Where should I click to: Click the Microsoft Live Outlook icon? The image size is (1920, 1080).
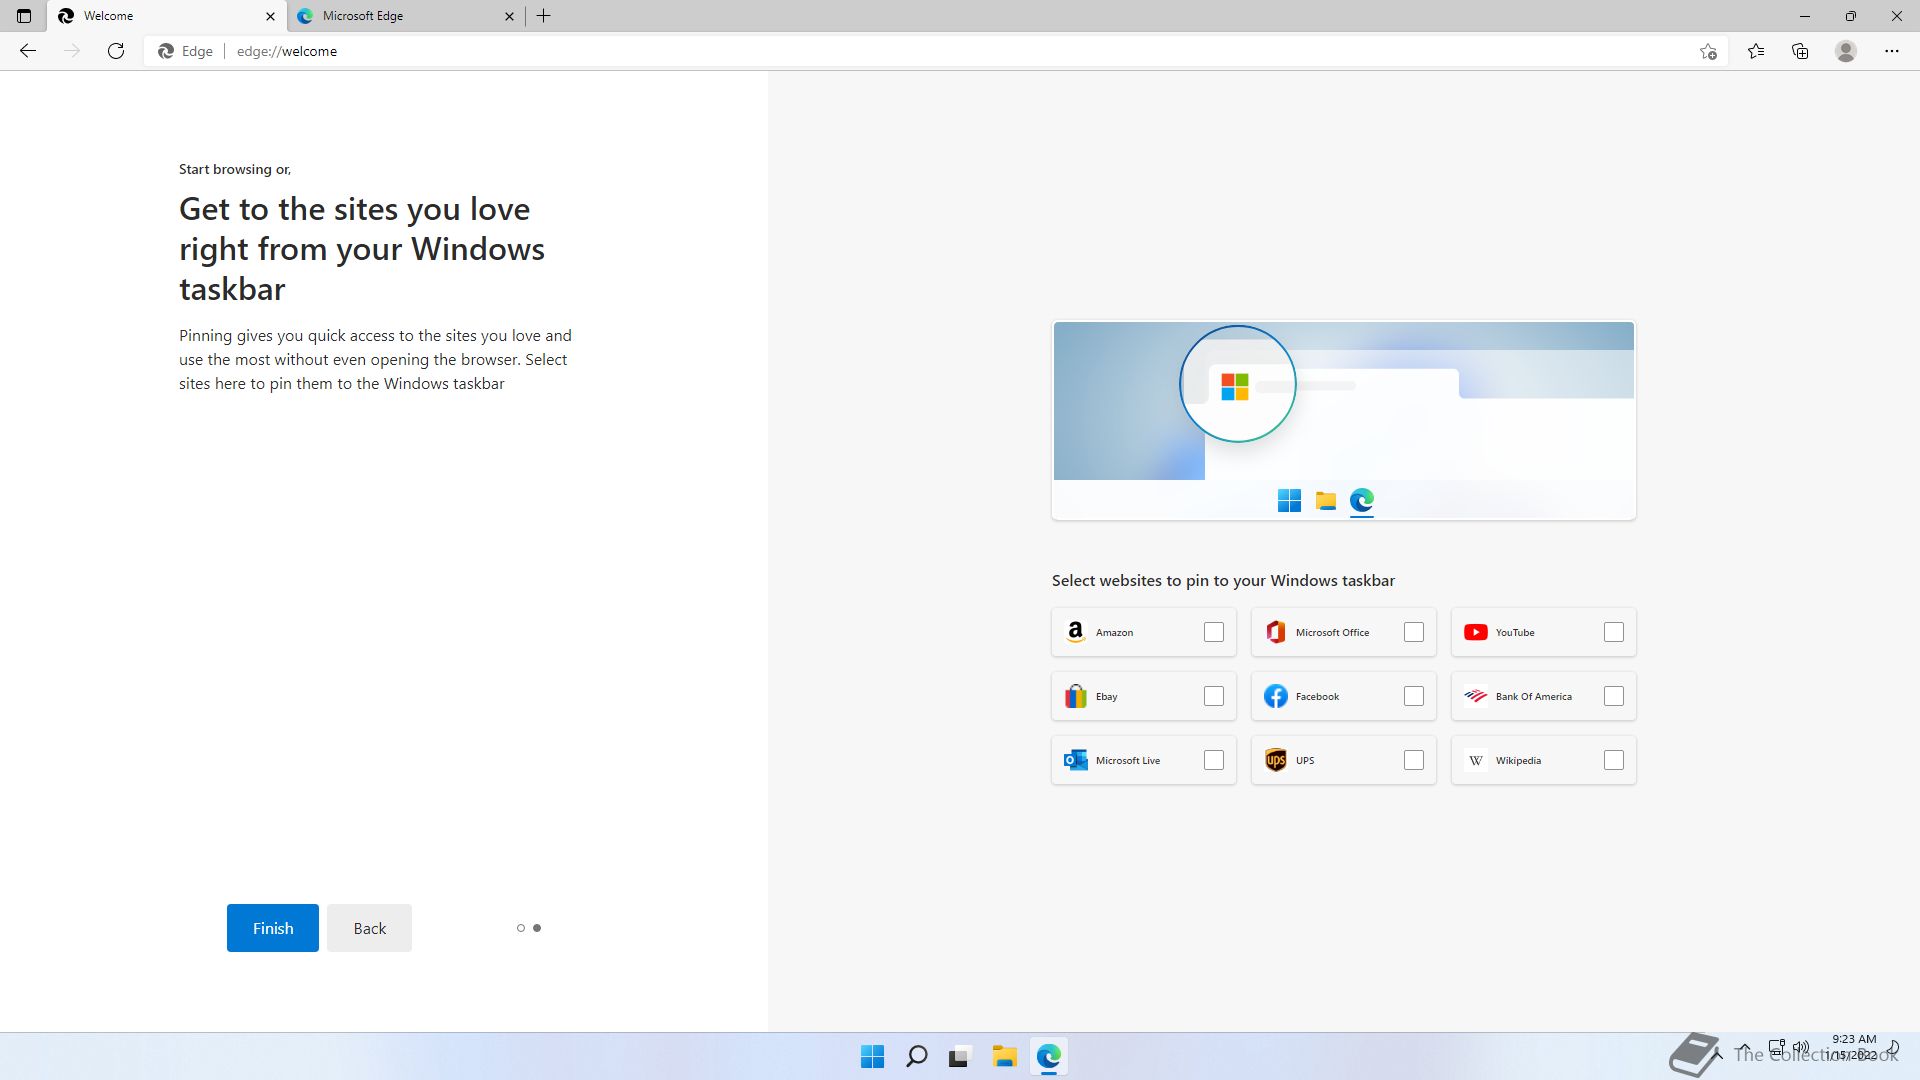1076,760
